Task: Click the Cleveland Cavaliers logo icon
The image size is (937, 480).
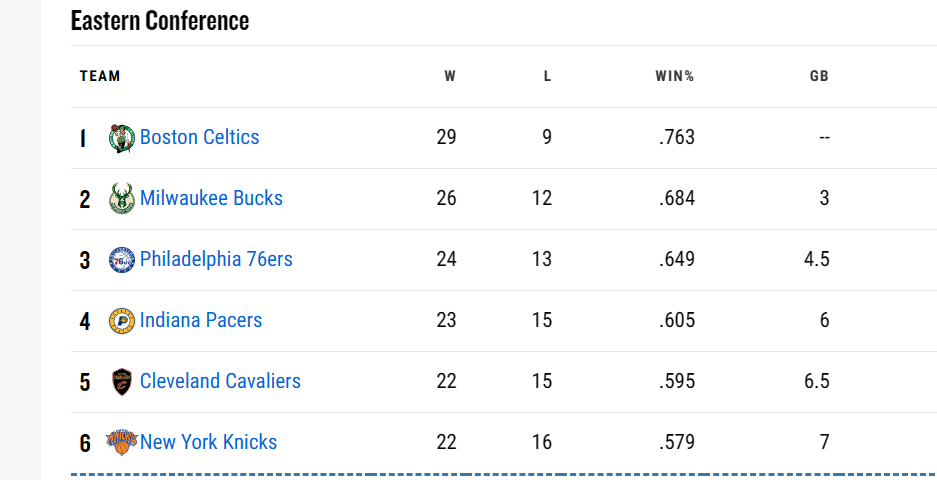Action: click(122, 382)
